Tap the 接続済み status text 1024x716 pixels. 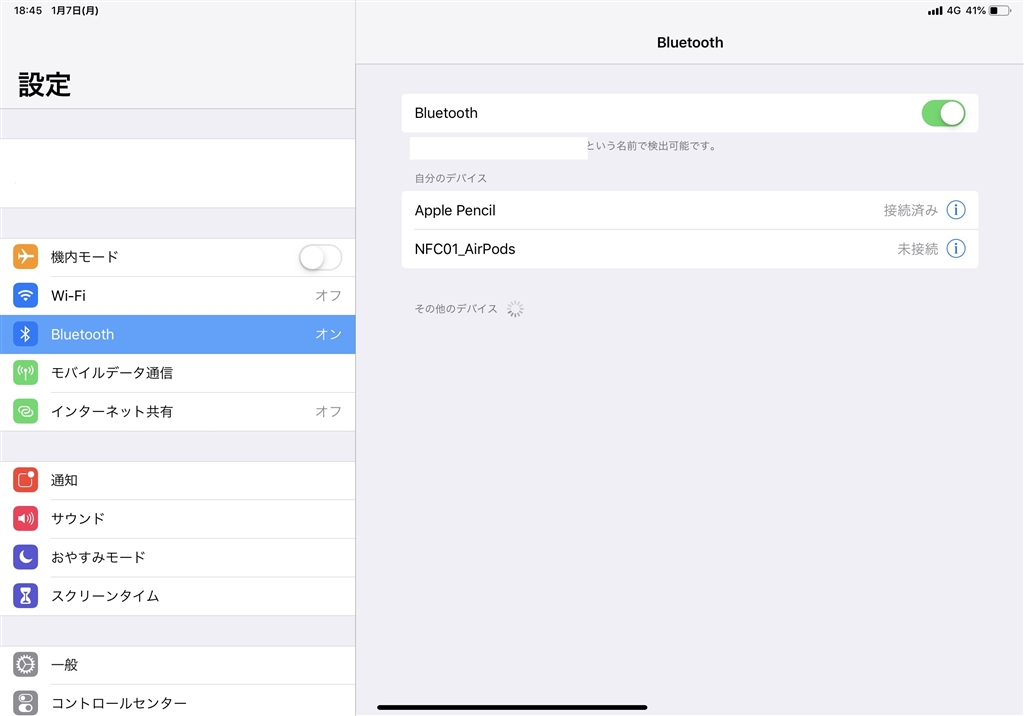[910, 210]
